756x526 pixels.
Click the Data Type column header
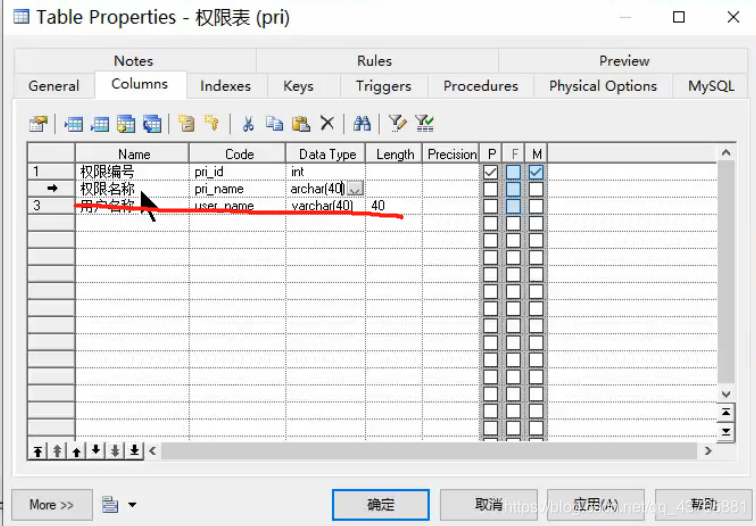tap(326, 154)
